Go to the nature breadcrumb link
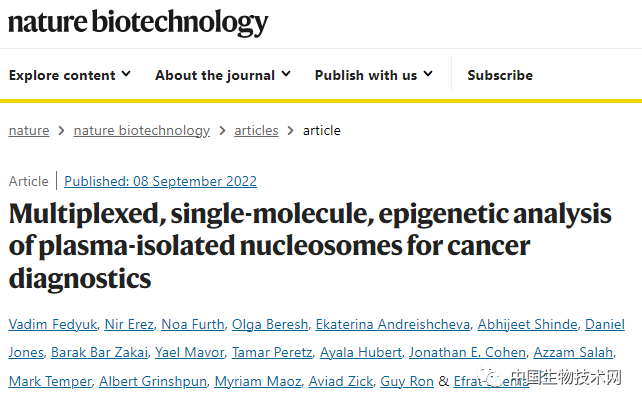The width and height of the screenshot is (642, 406). point(29,130)
